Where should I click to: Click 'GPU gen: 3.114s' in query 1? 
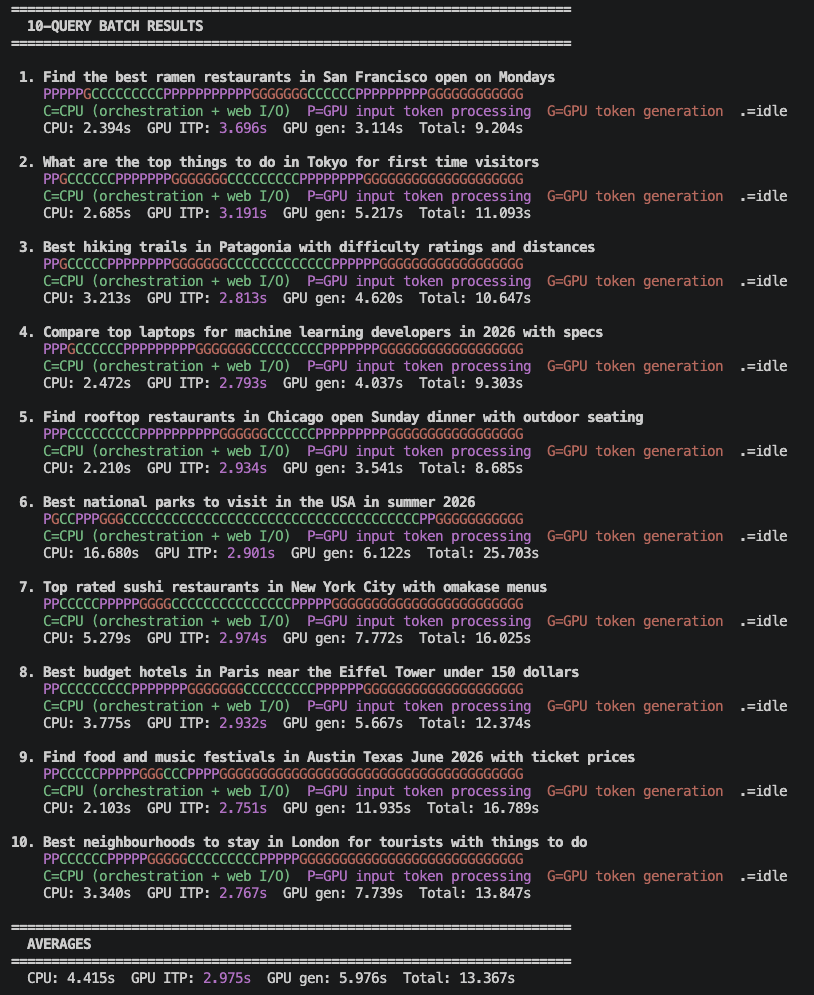pos(343,128)
